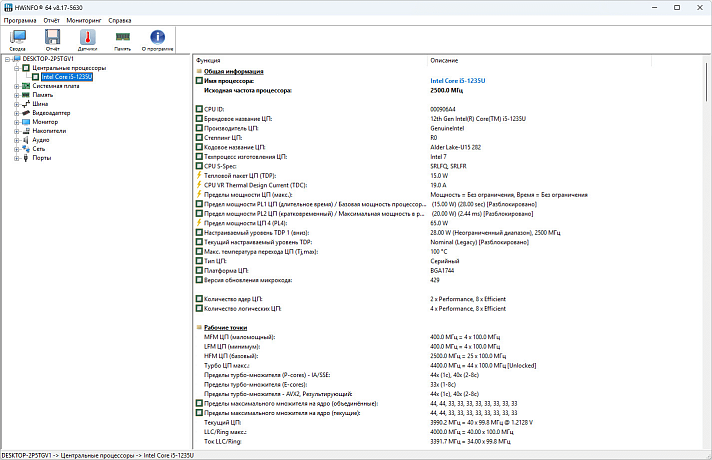Click the Память RAM module toolbar icon
The image size is (712, 460).
coord(122,39)
